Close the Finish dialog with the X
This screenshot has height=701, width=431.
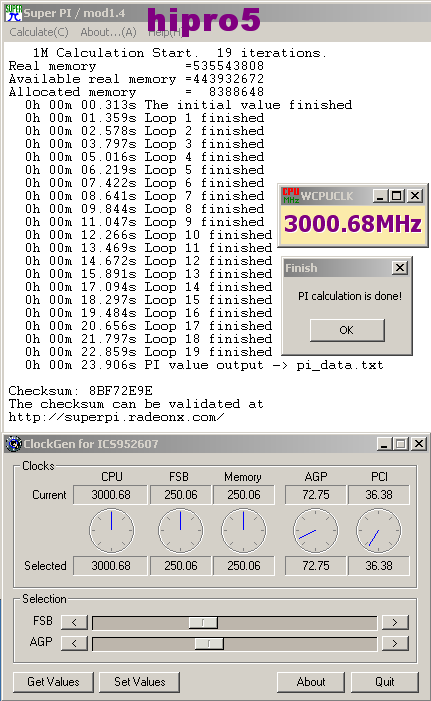(400, 268)
